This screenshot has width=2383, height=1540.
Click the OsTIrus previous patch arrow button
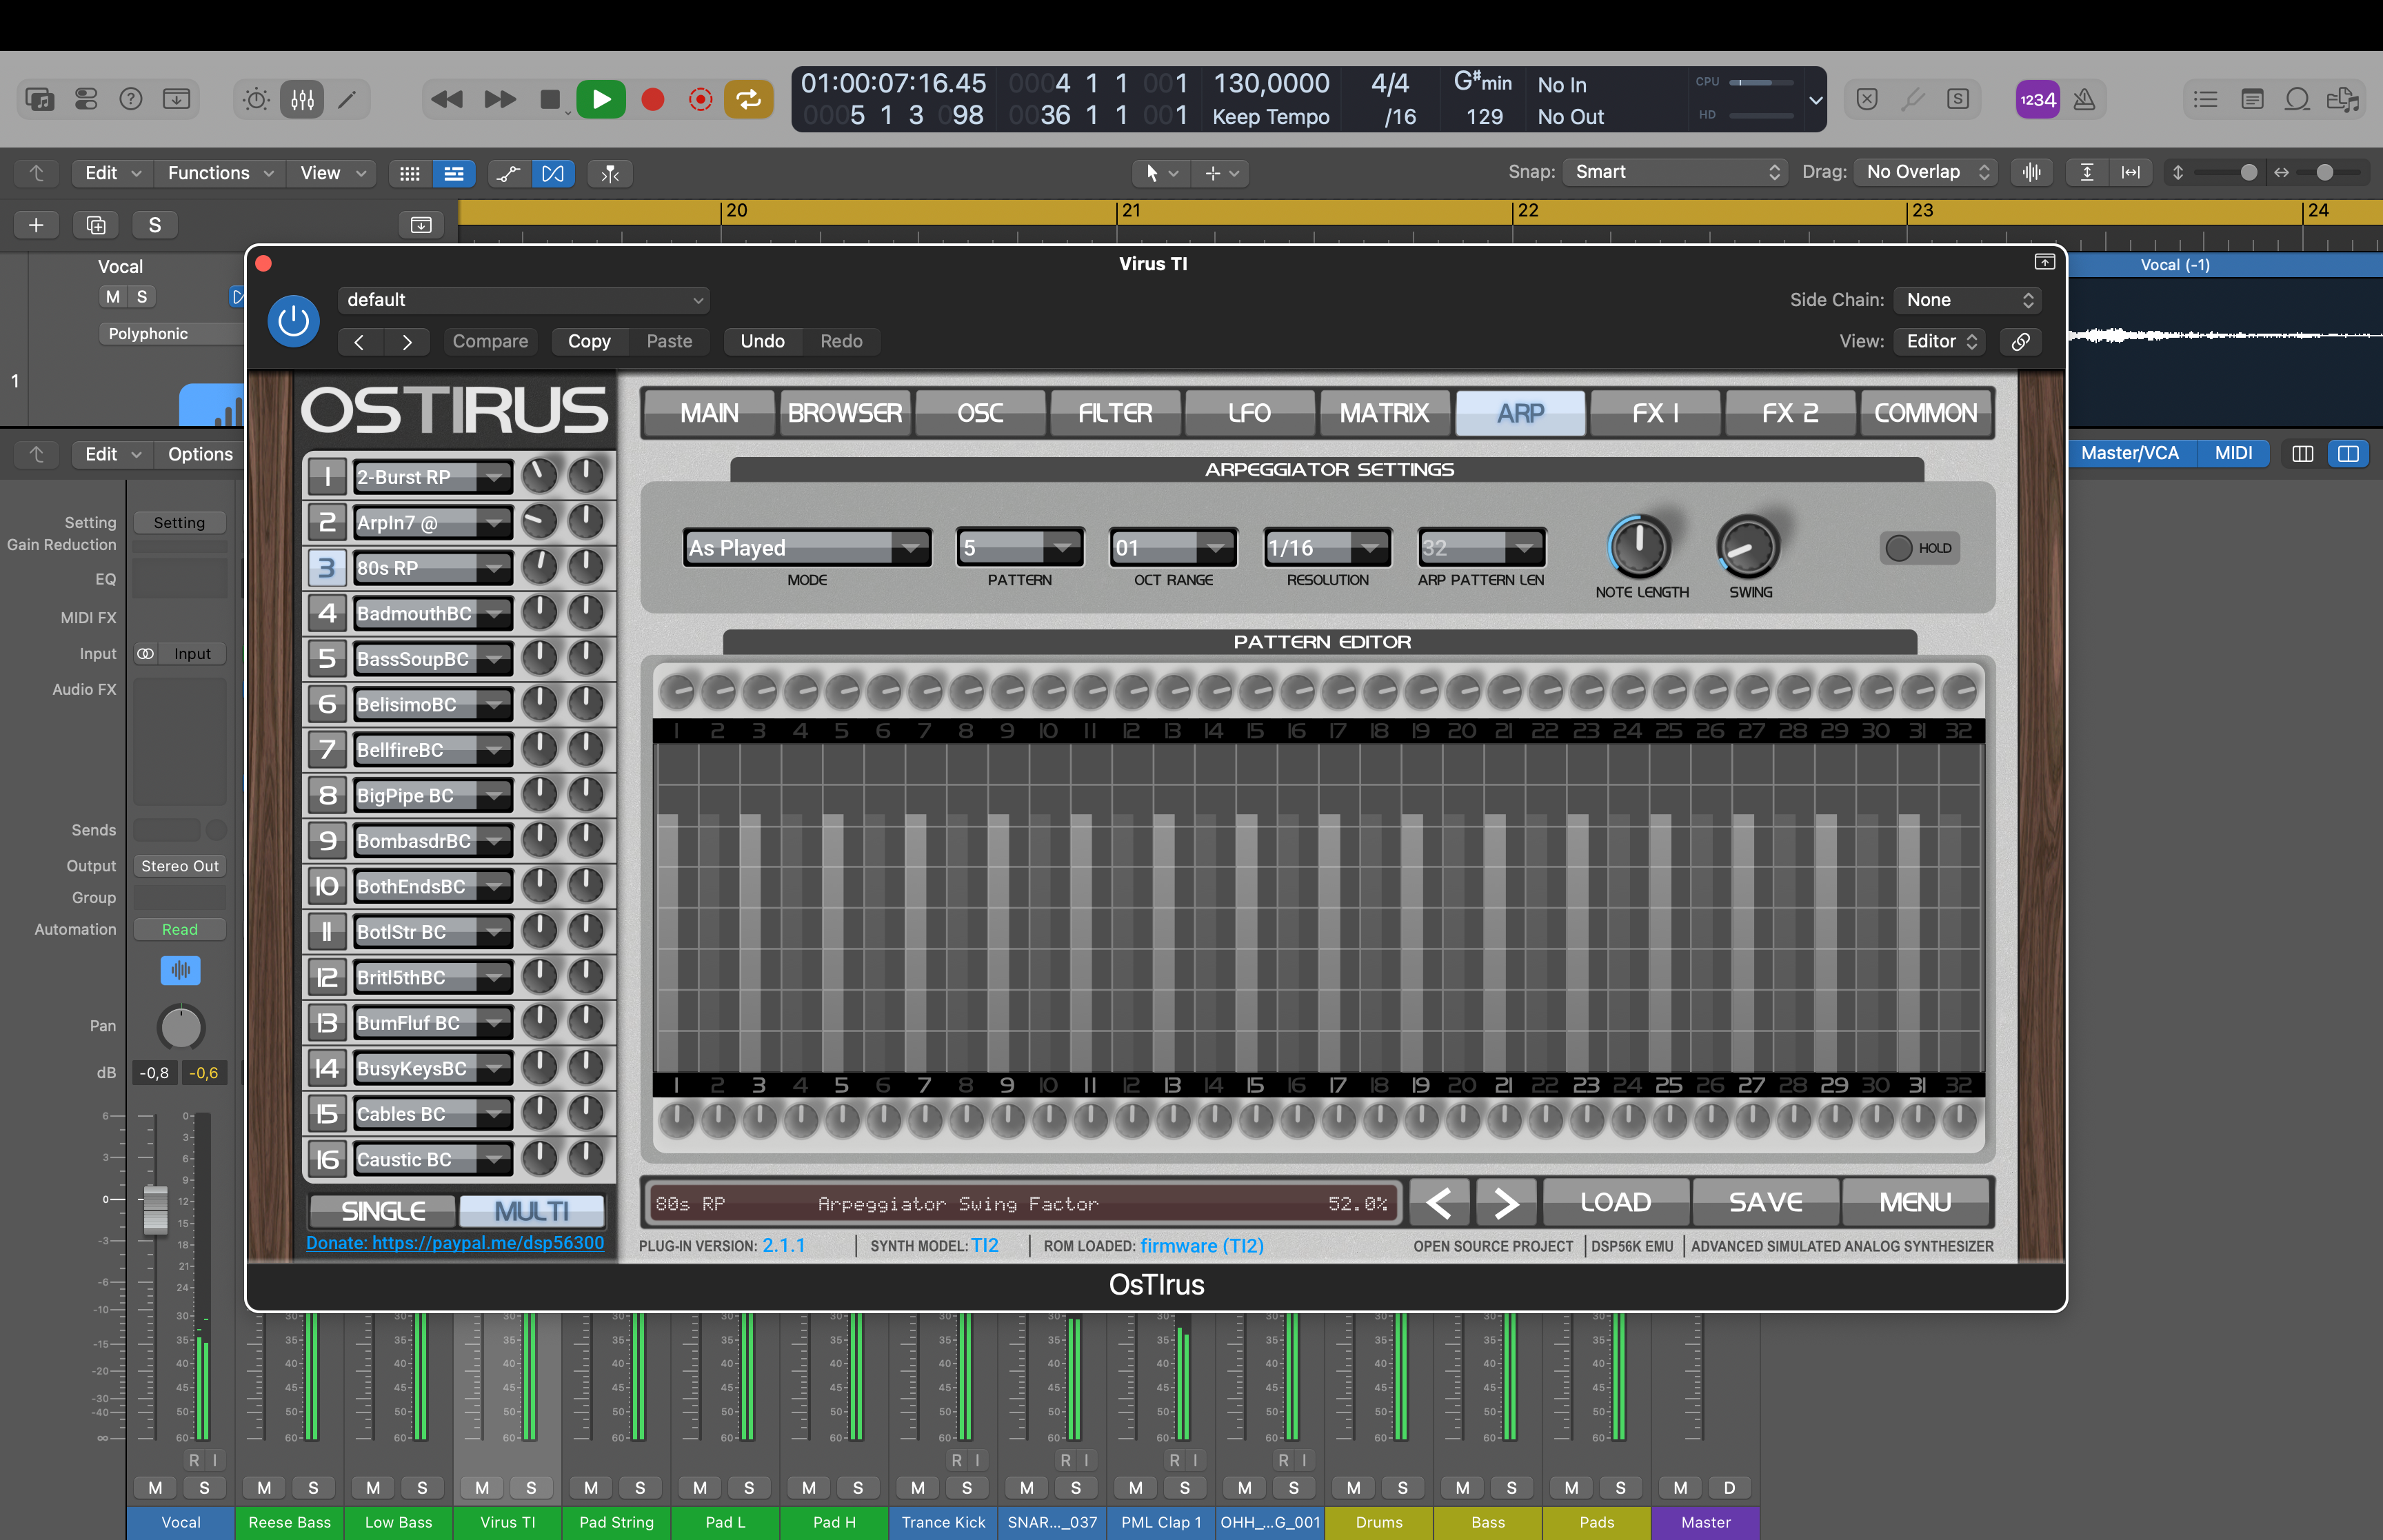coord(1439,1202)
